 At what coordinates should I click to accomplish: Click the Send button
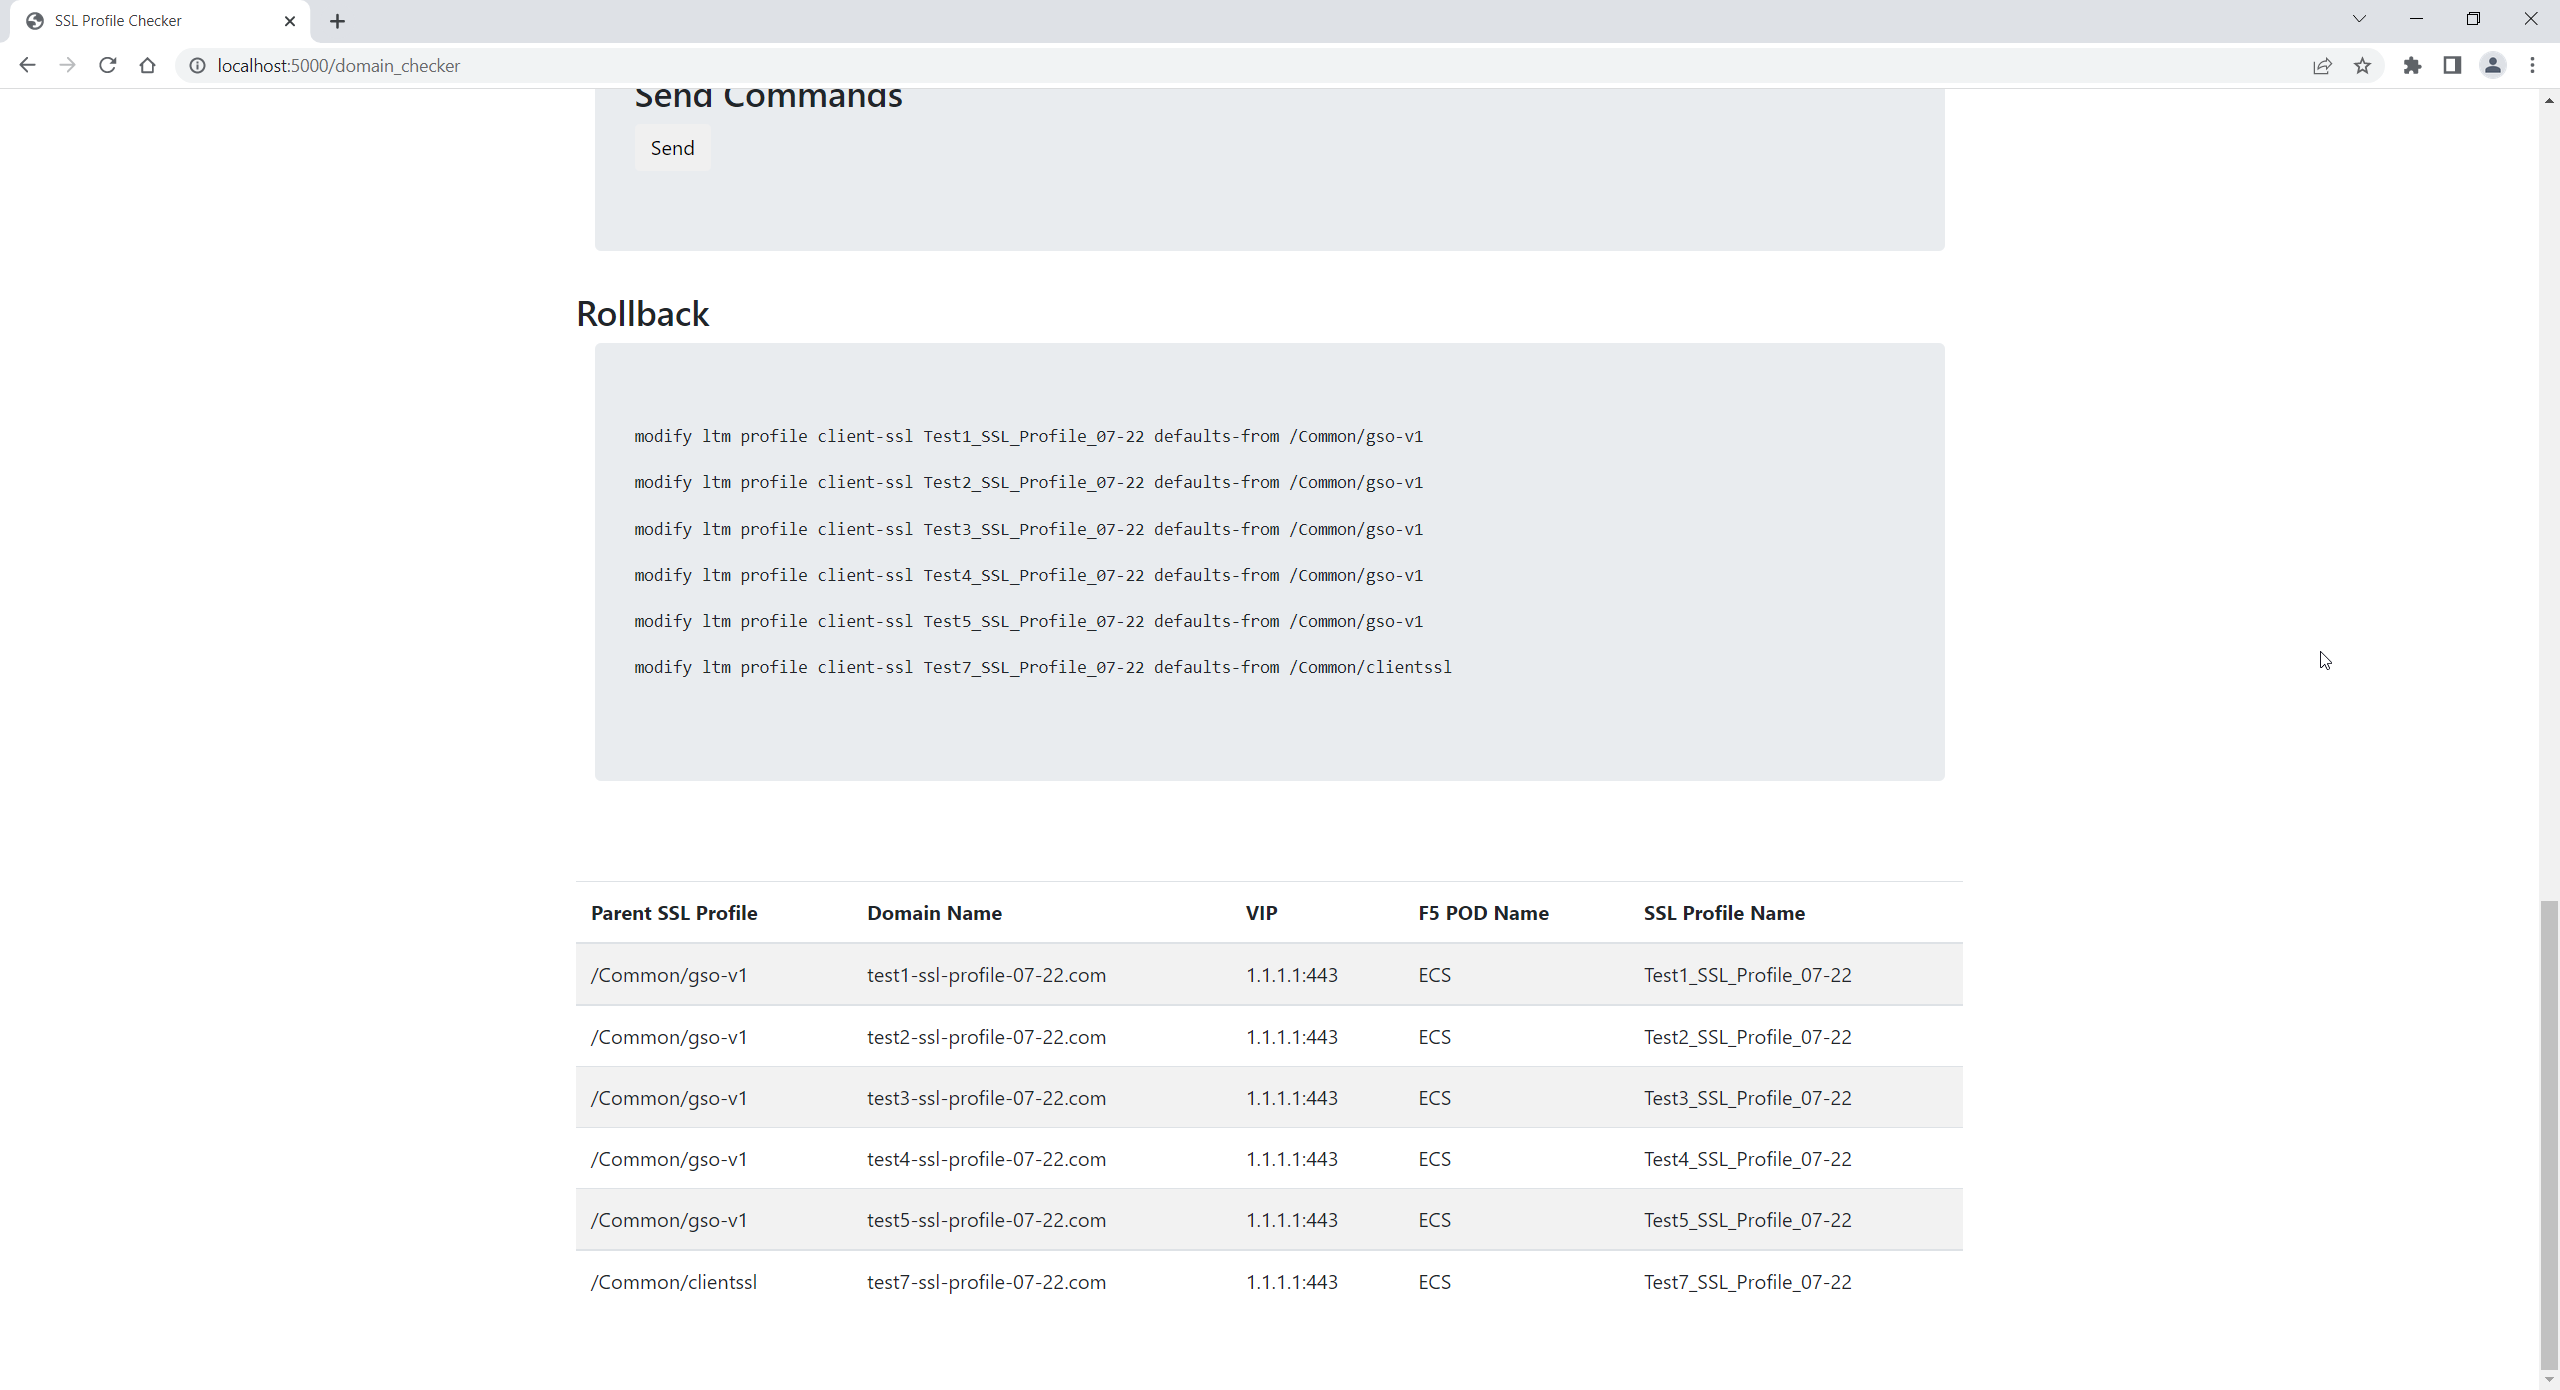pos(672,148)
